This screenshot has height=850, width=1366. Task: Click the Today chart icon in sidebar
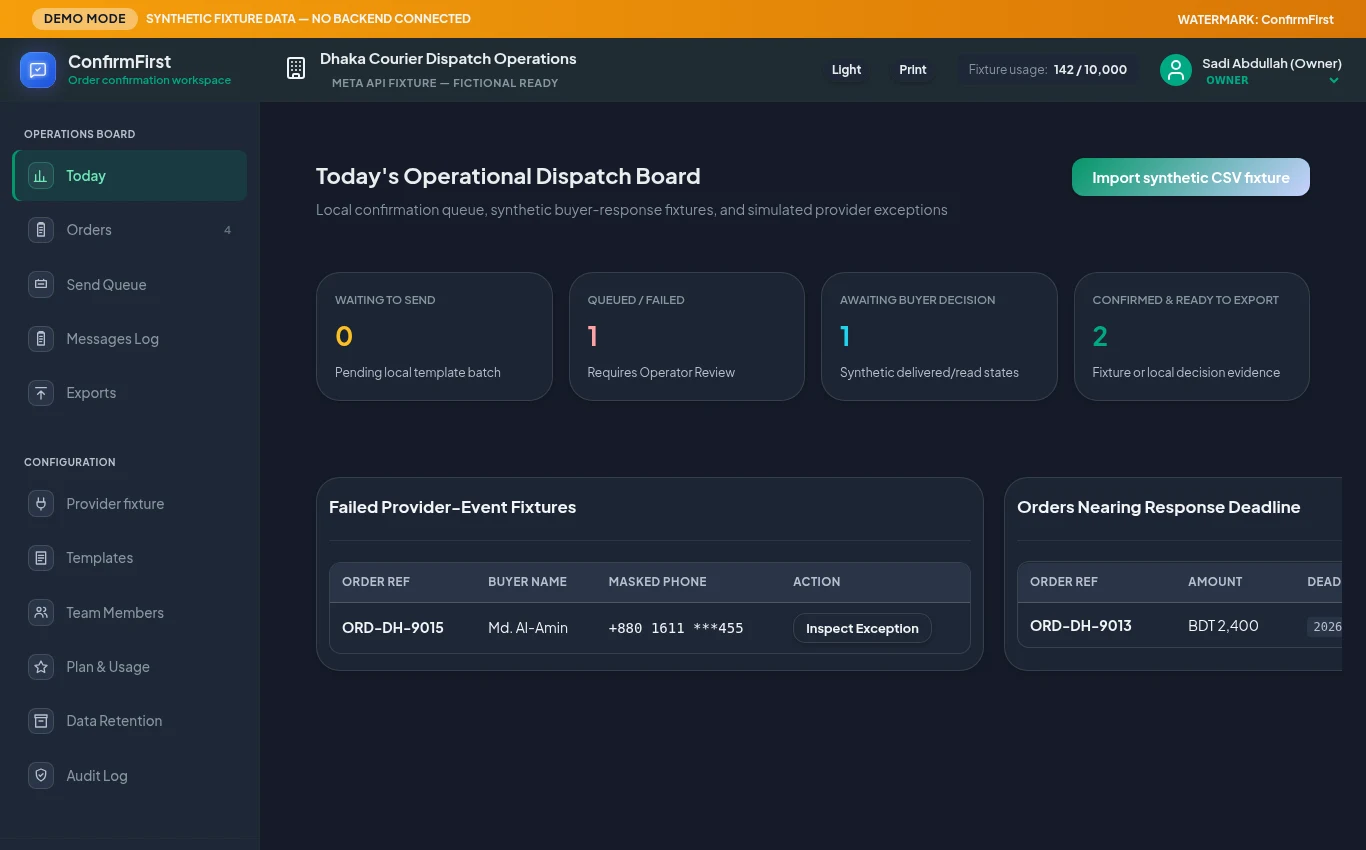[41, 176]
